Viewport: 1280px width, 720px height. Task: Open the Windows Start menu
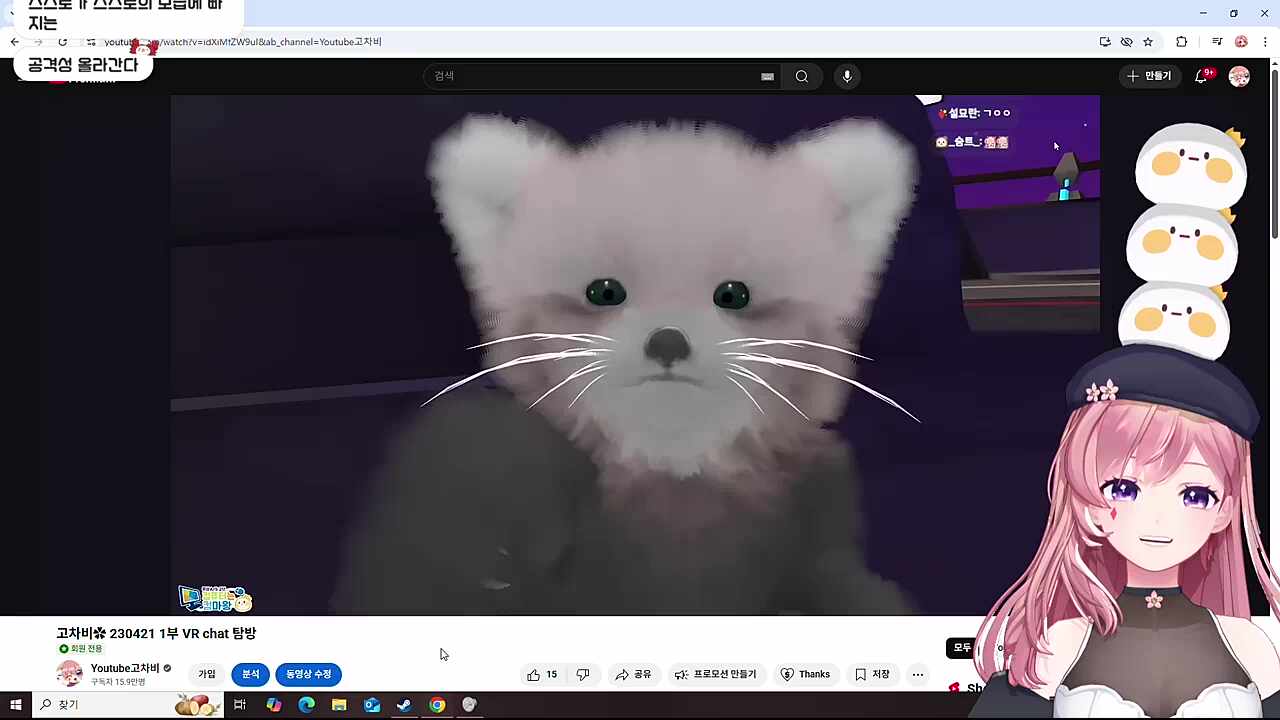pos(15,705)
